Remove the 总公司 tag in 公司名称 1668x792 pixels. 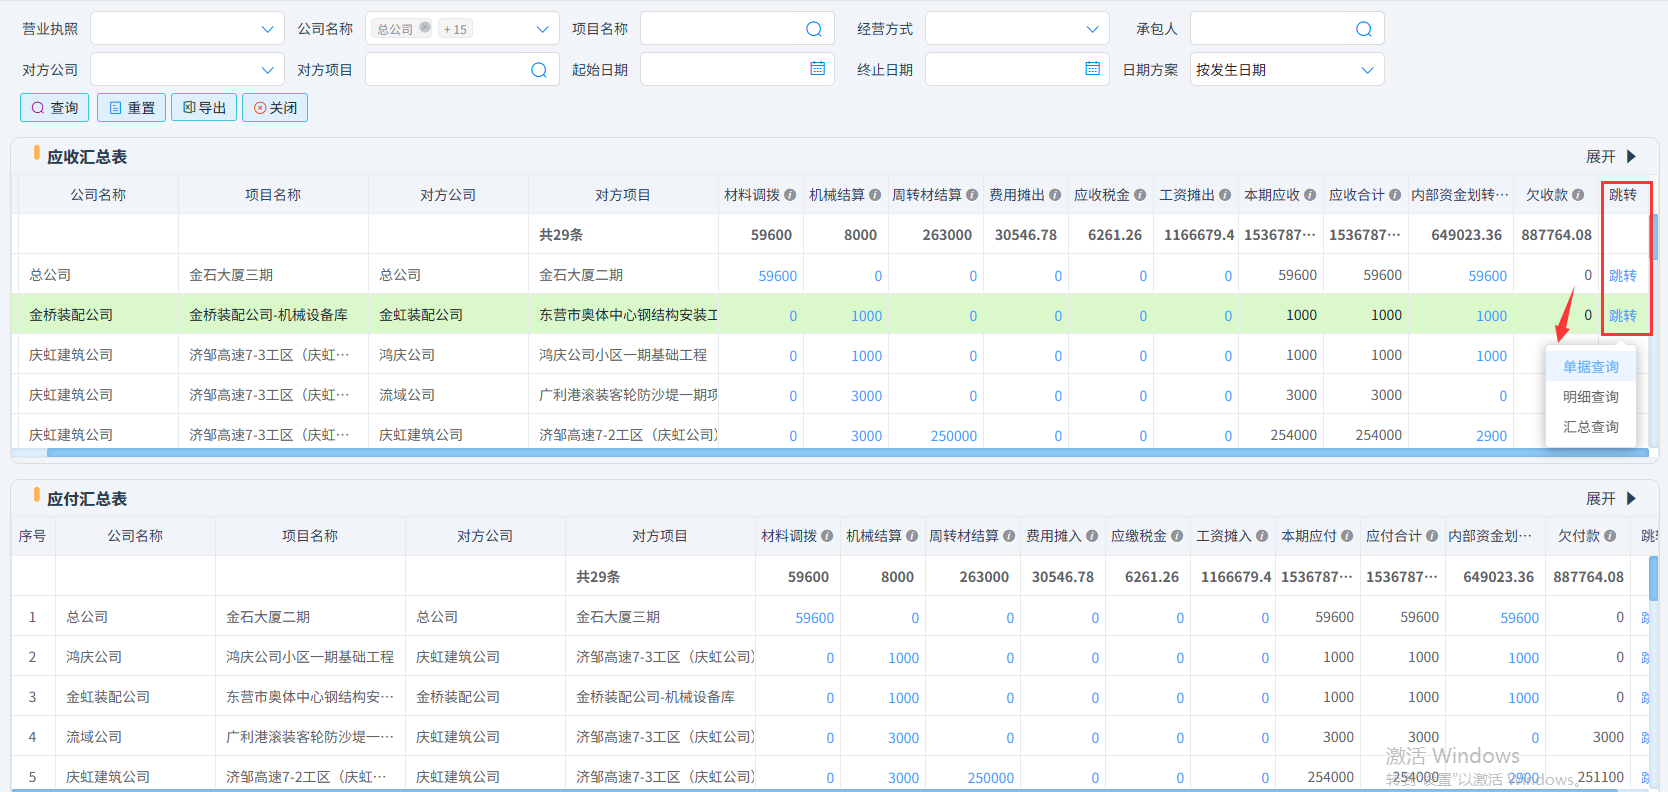click(x=425, y=28)
